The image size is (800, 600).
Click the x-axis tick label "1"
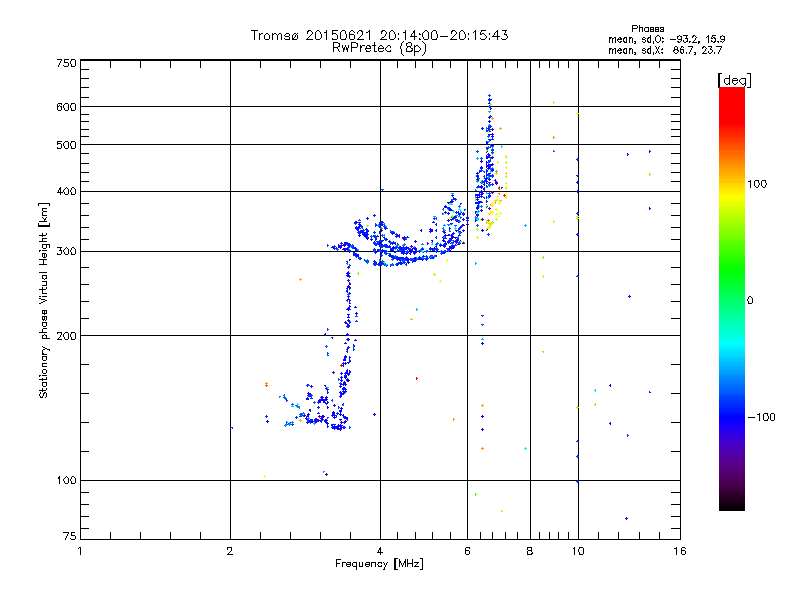80,551
